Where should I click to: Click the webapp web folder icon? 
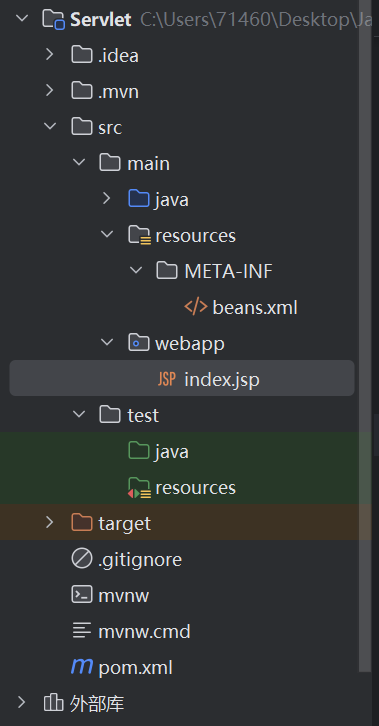pos(139,343)
